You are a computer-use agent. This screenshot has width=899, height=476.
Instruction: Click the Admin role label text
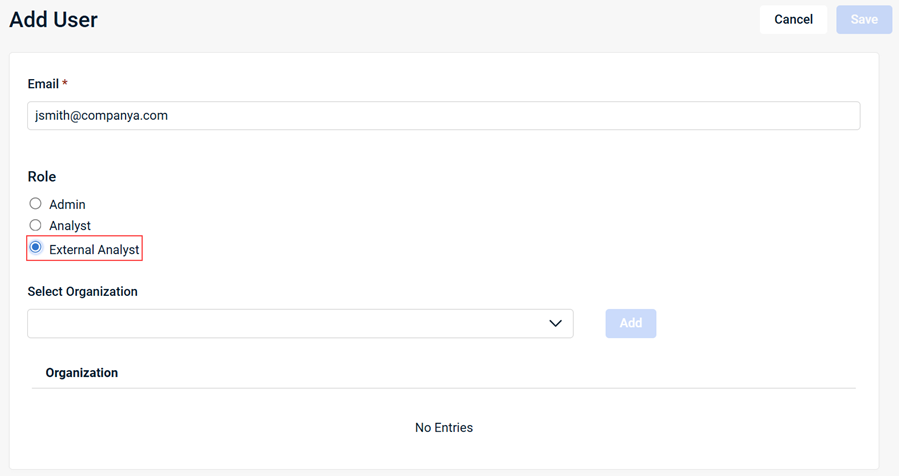[67, 205]
